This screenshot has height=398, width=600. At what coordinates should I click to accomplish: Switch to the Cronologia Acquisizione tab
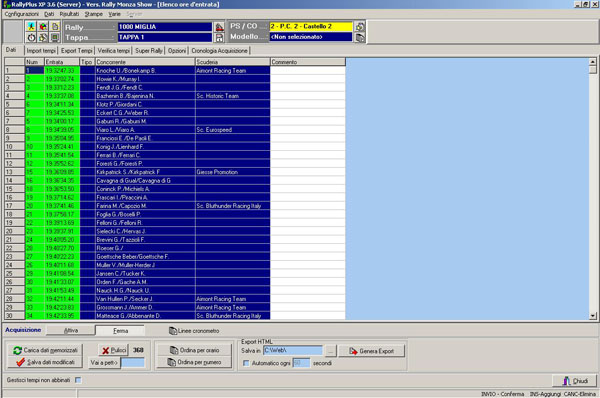219,51
